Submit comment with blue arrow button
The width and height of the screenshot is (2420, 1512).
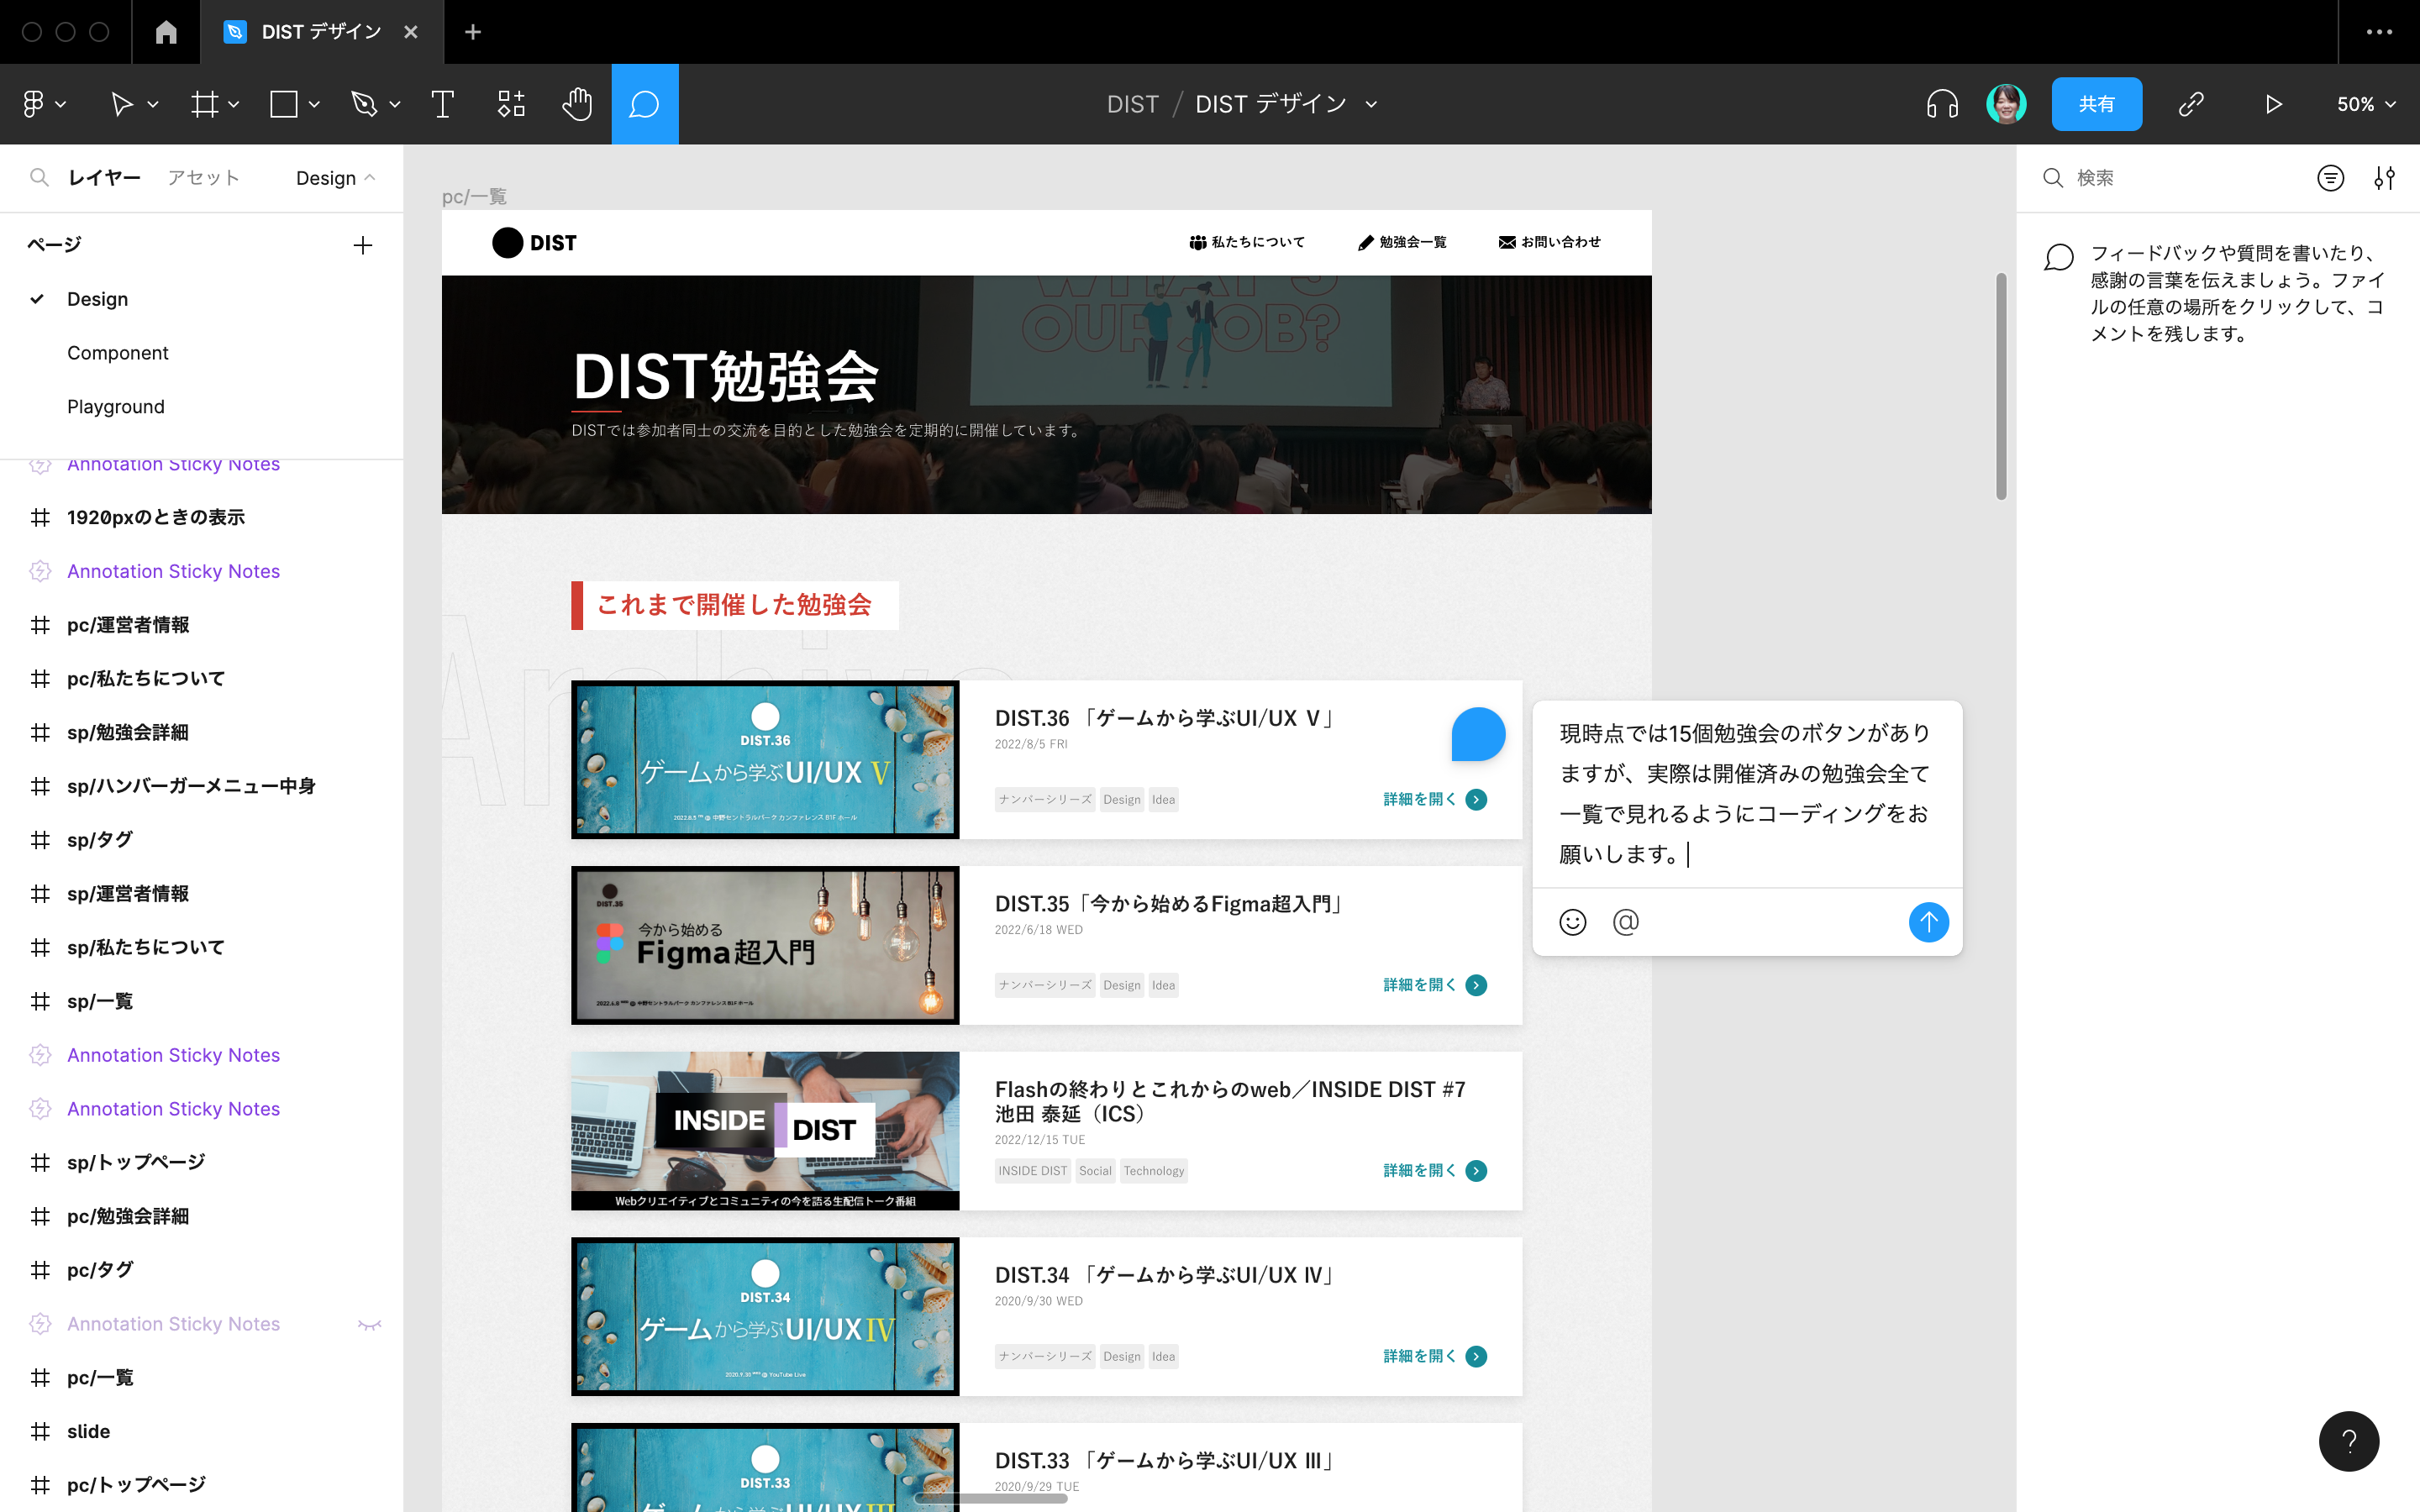point(1928,922)
